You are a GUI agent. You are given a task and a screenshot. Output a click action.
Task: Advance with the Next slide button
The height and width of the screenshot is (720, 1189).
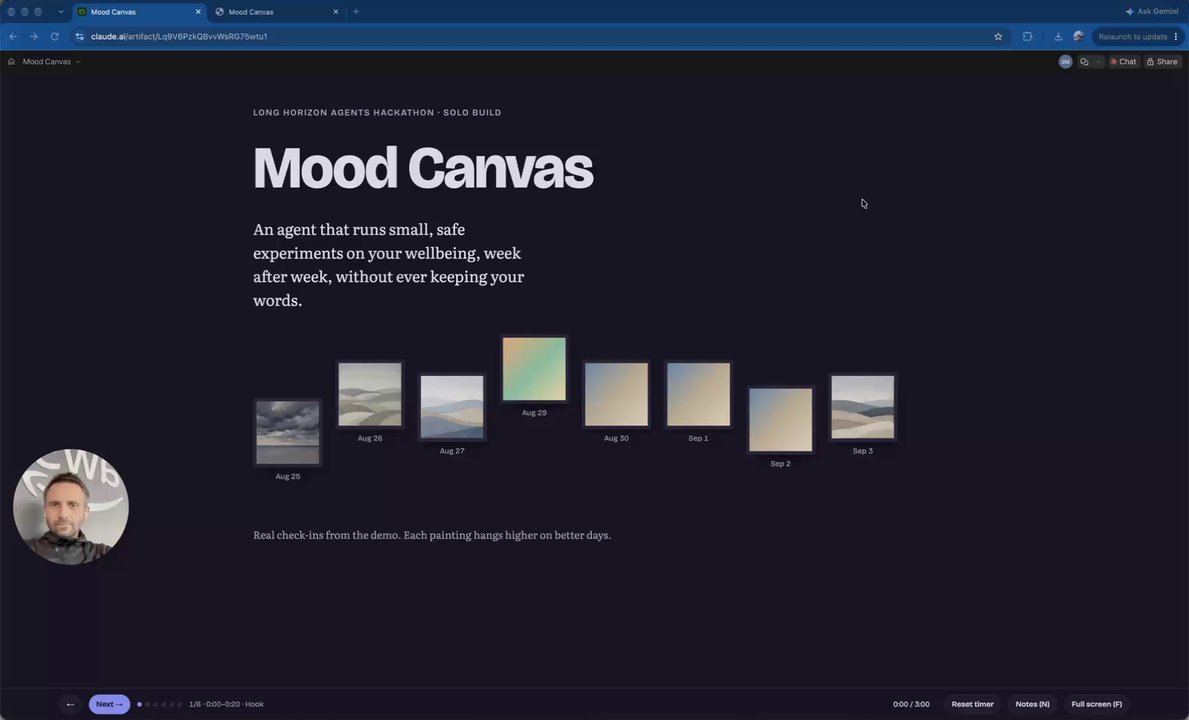point(109,704)
